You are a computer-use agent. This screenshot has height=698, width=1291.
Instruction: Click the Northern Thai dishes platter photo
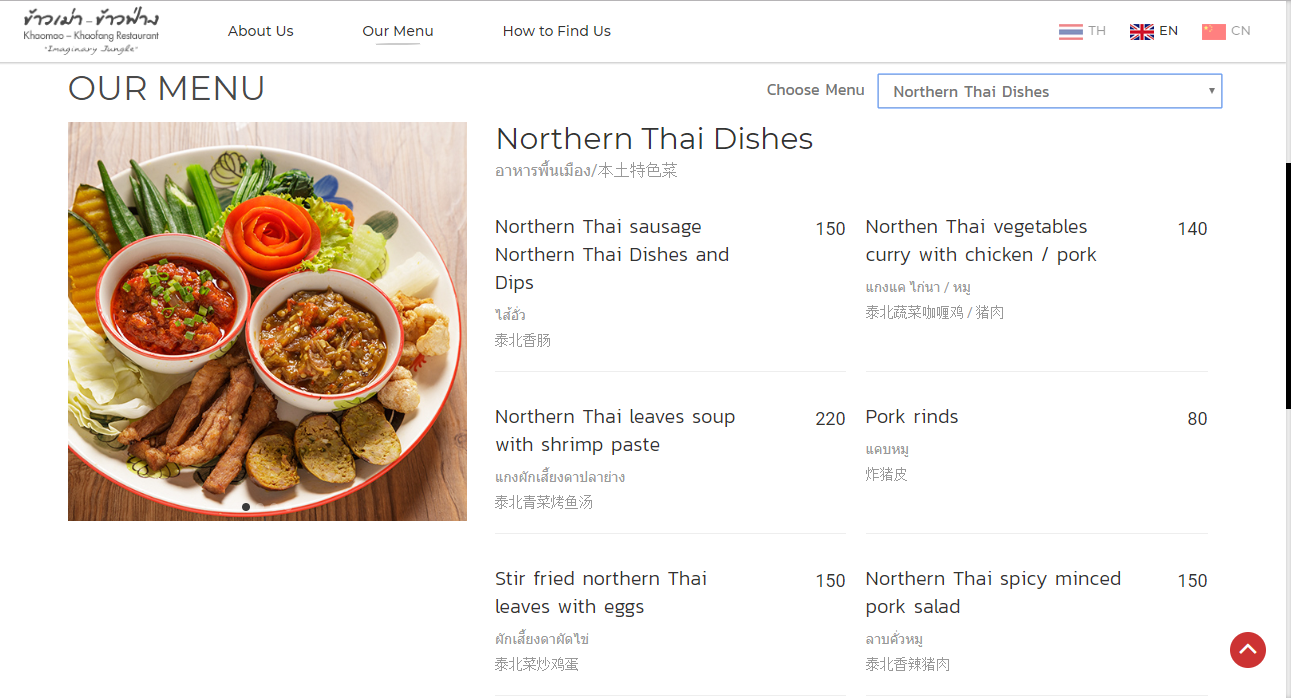(267, 321)
